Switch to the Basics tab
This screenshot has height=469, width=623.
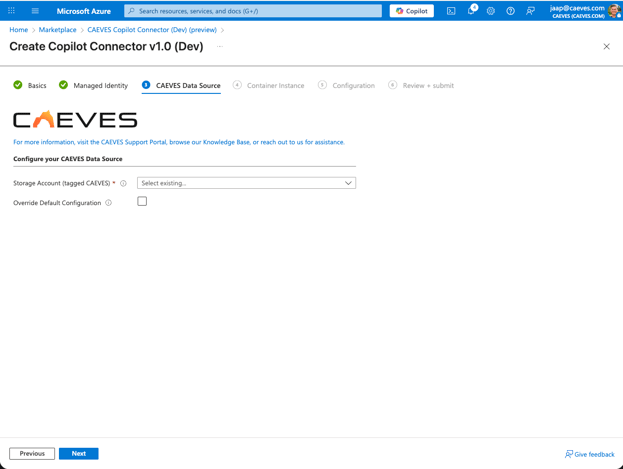point(30,86)
